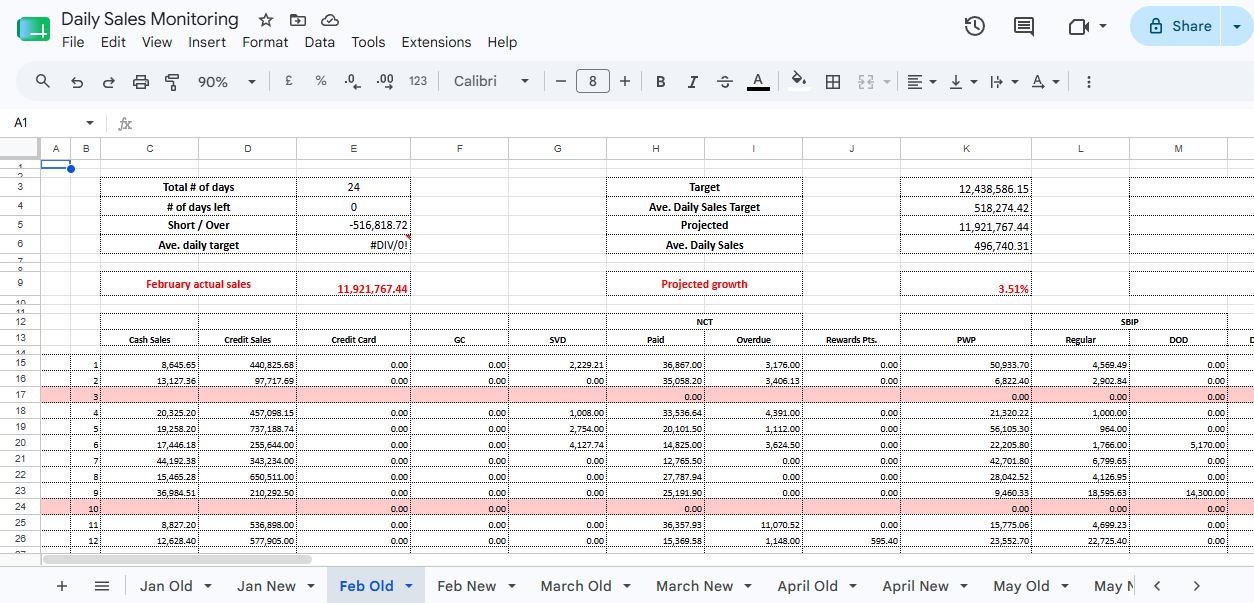
Task: Toggle Italic formatting
Action: pyautogui.click(x=692, y=82)
